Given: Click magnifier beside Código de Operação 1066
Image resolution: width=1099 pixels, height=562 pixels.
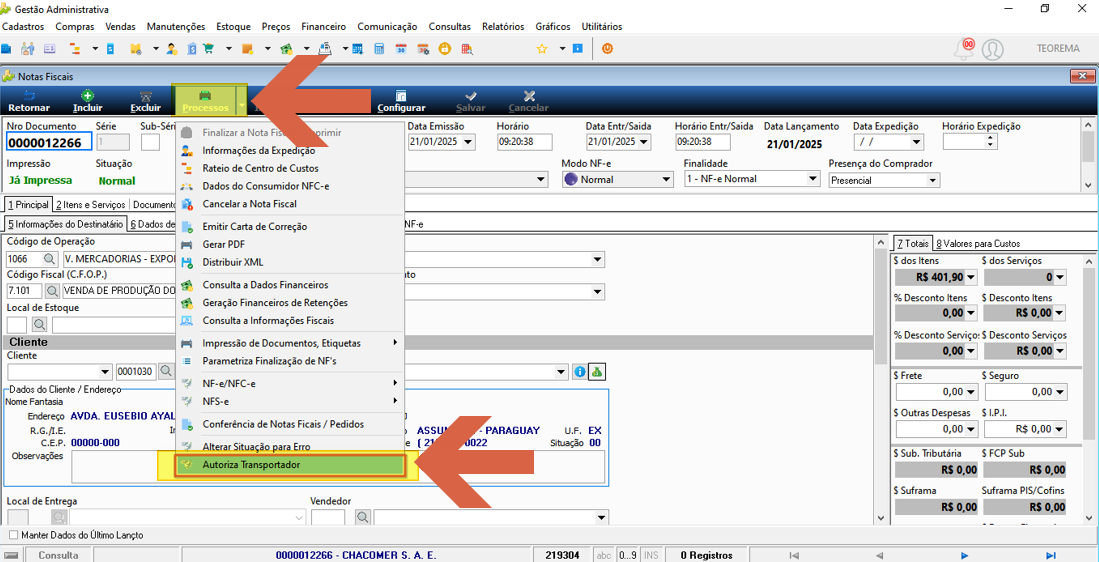Looking at the screenshot, I should pos(51,259).
